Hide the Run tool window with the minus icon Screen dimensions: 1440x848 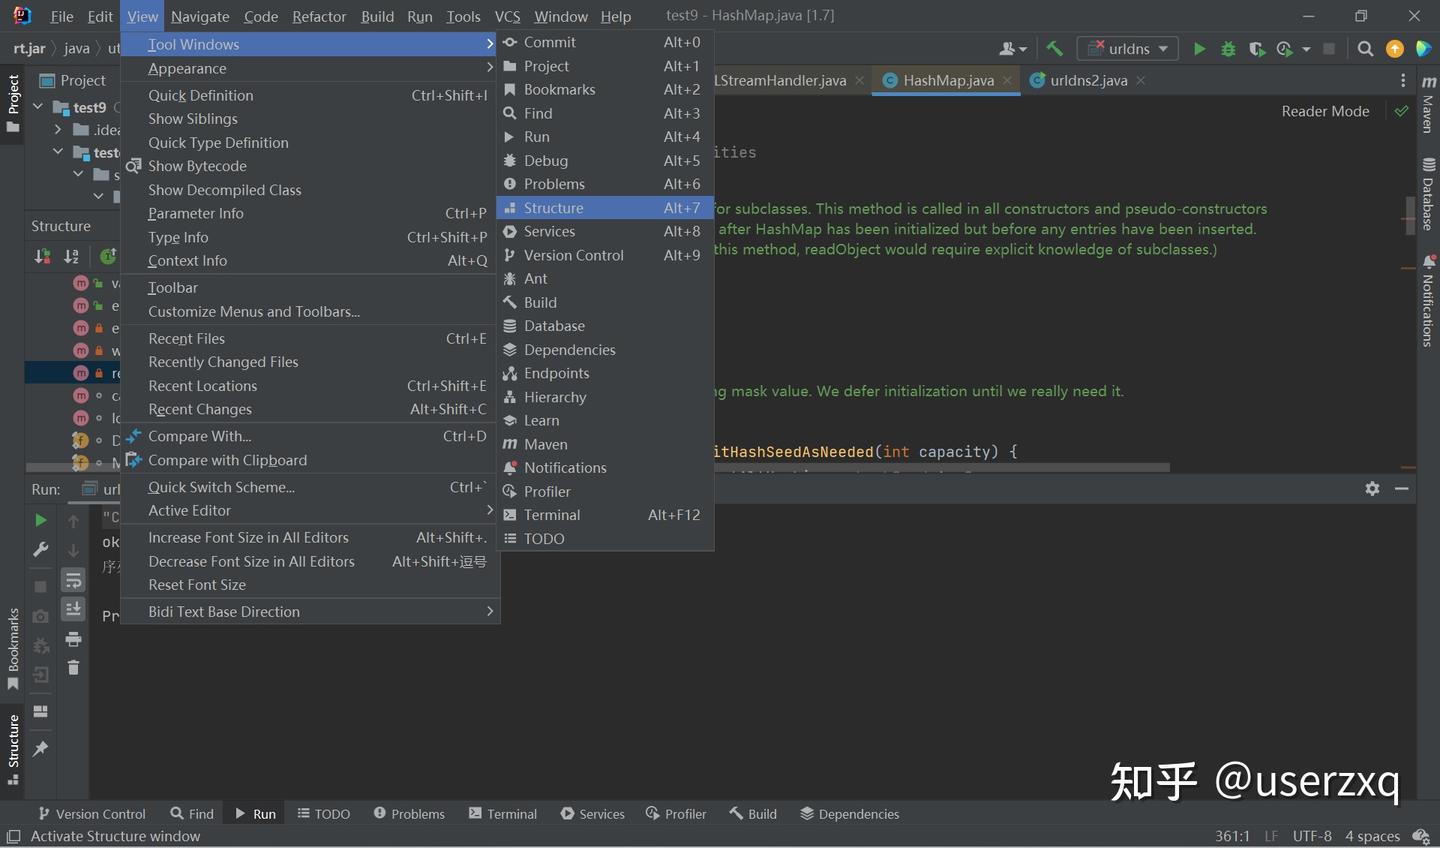pyautogui.click(x=1402, y=488)
